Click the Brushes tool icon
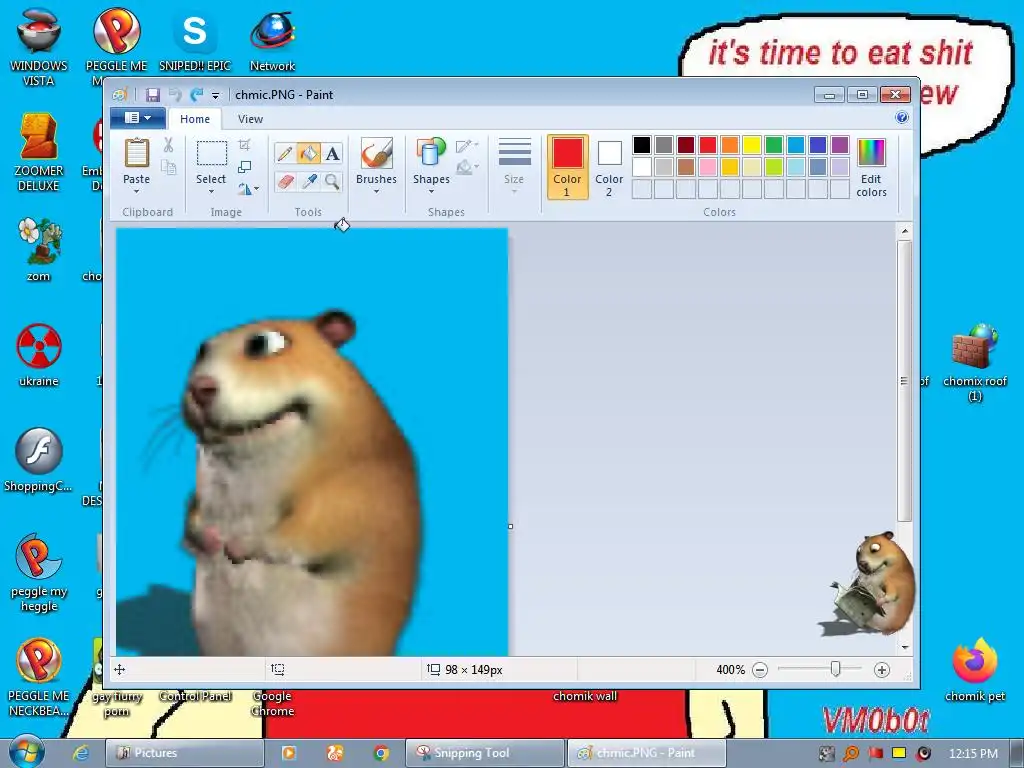 click(x=376, y=153)
